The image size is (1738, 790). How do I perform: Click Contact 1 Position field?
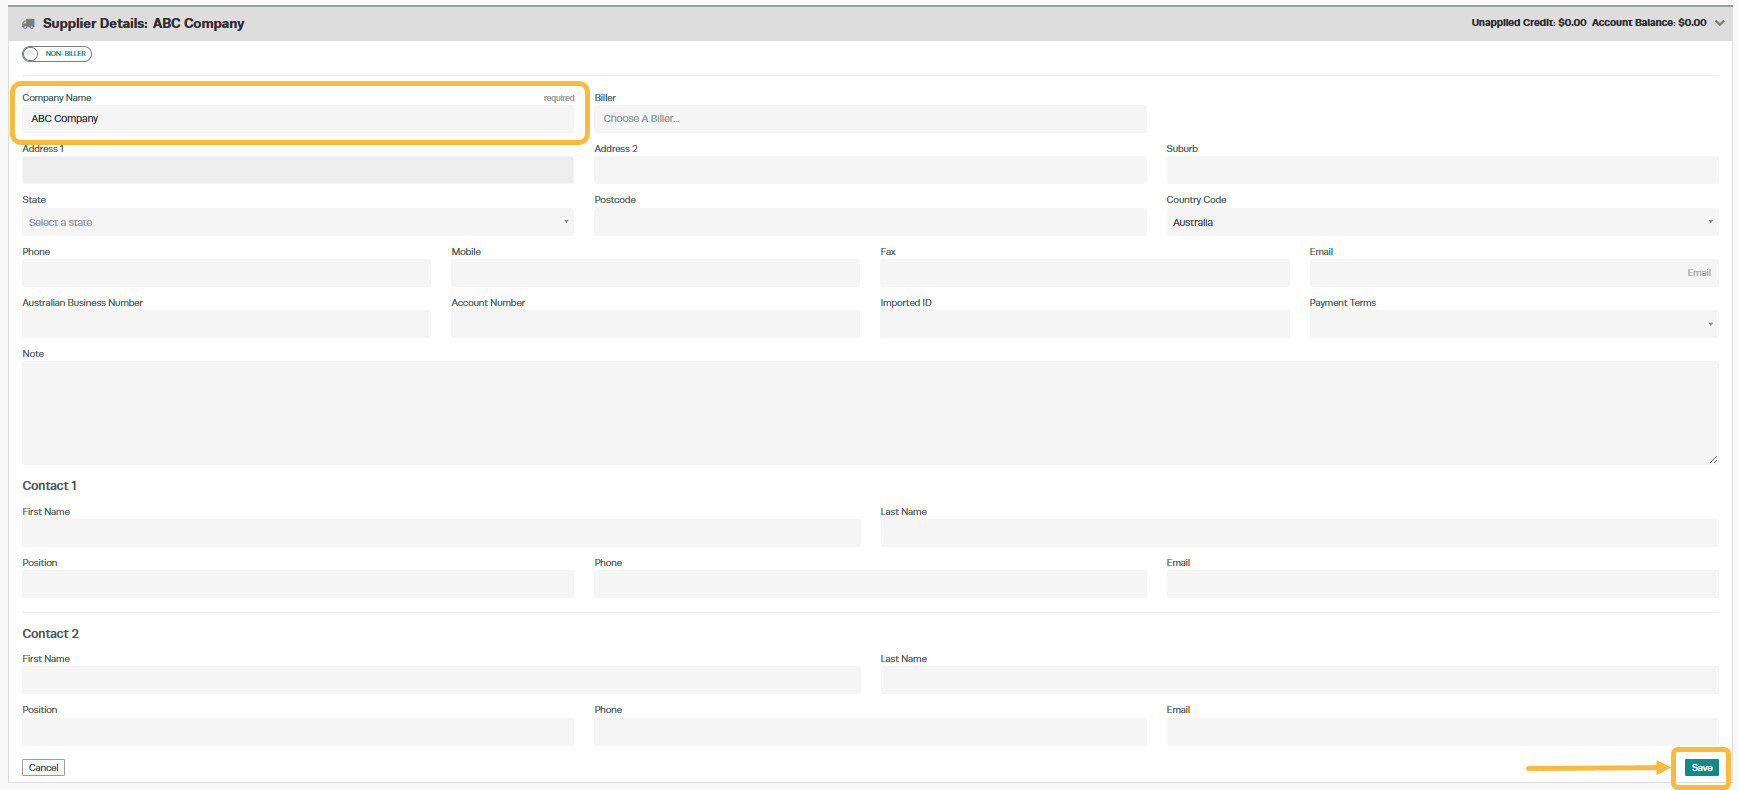click(x=298, y=584)
